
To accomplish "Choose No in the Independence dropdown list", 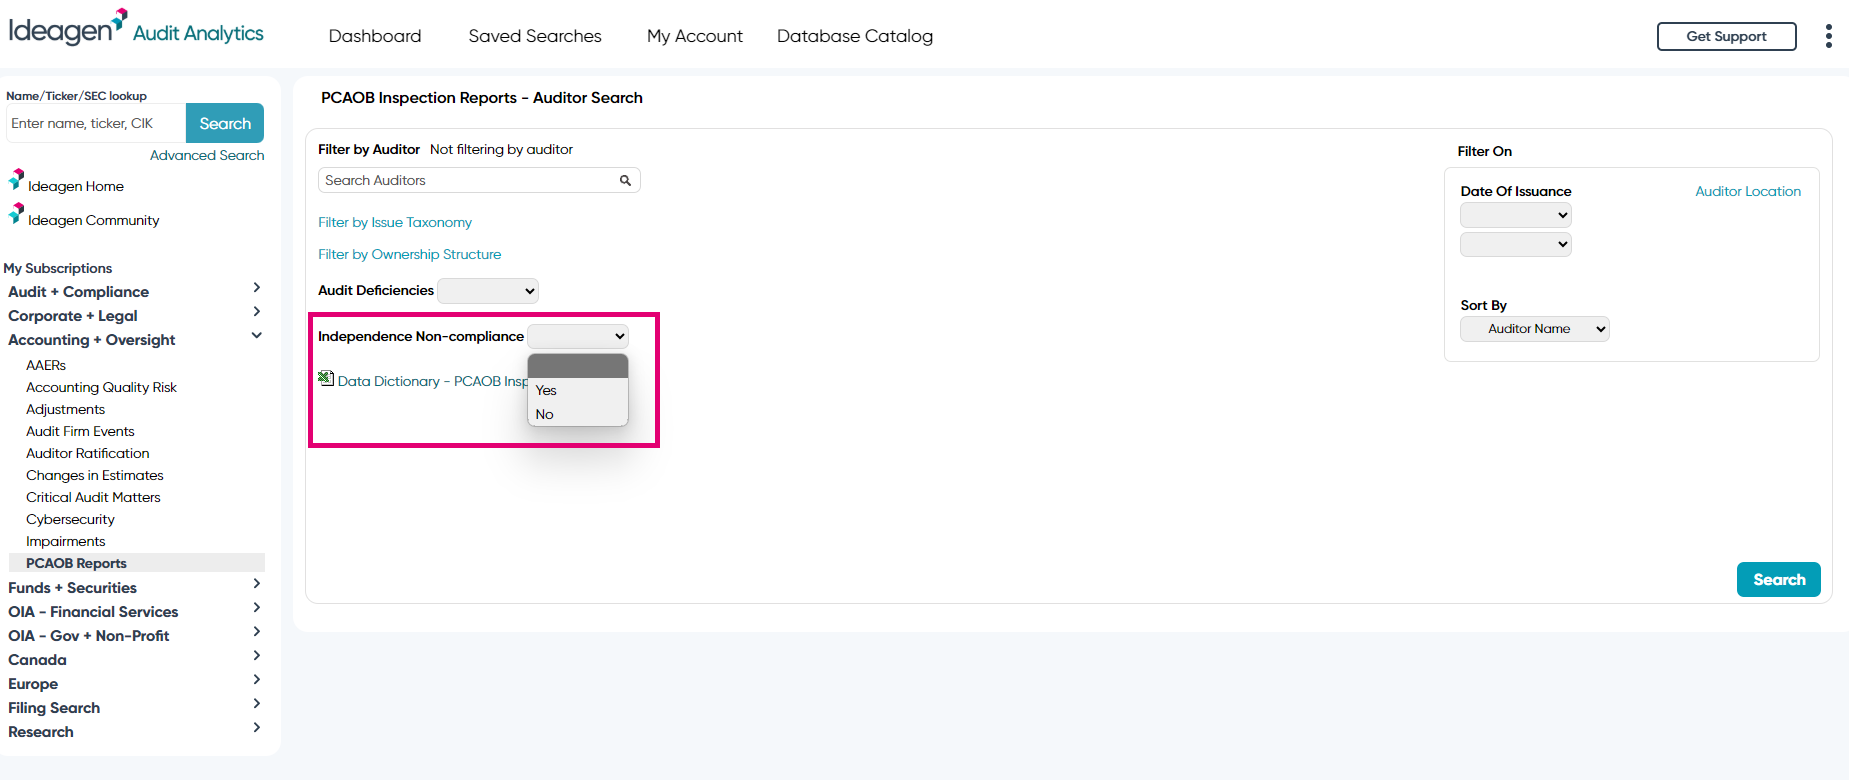I will [578, 414].
